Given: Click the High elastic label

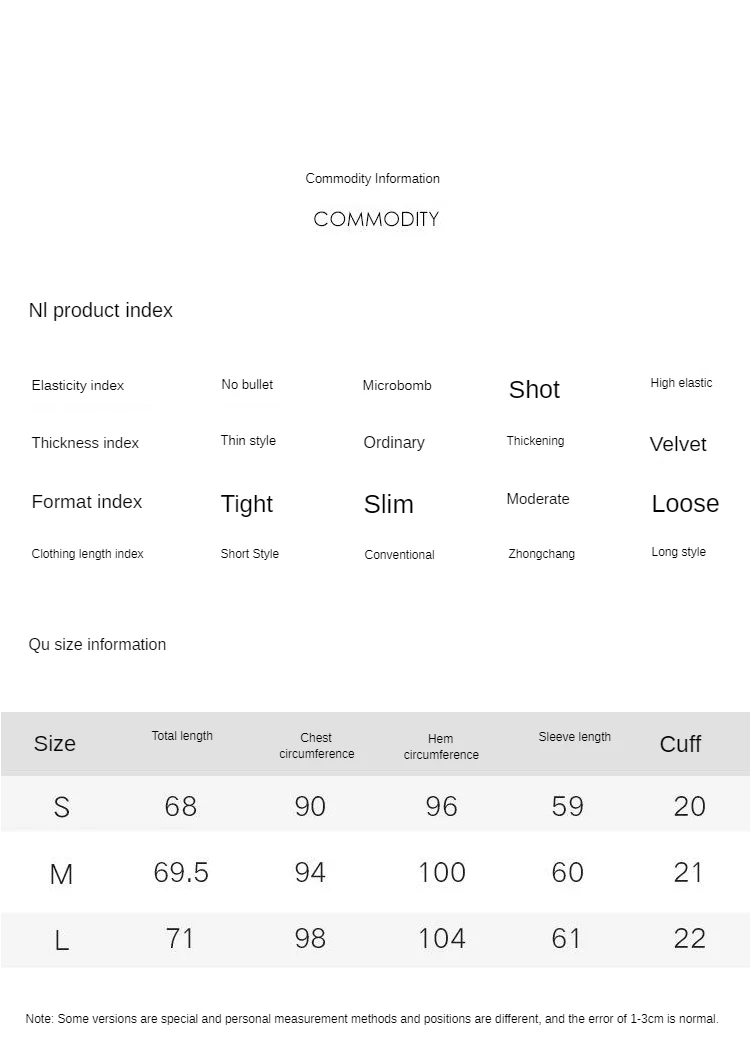Looking at the screenshot, I should (x=681, y=383).
